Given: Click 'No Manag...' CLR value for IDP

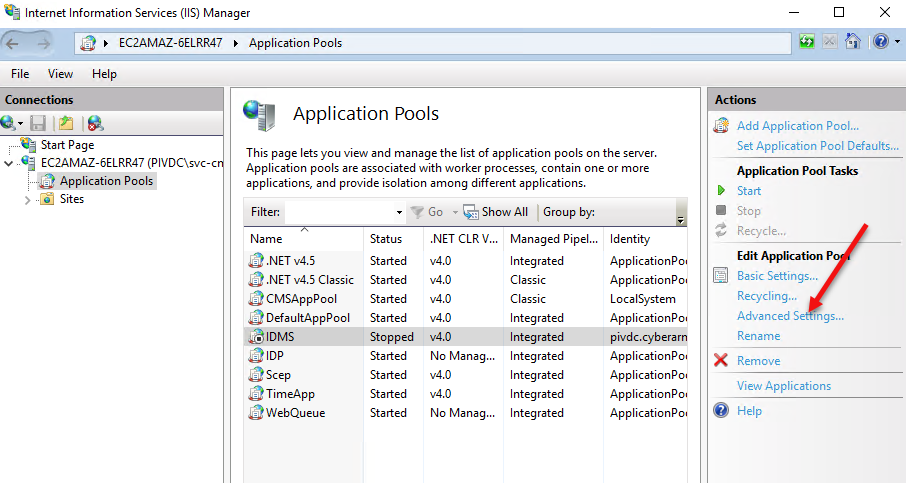Looking at the screenshot, I should [462, 356].
